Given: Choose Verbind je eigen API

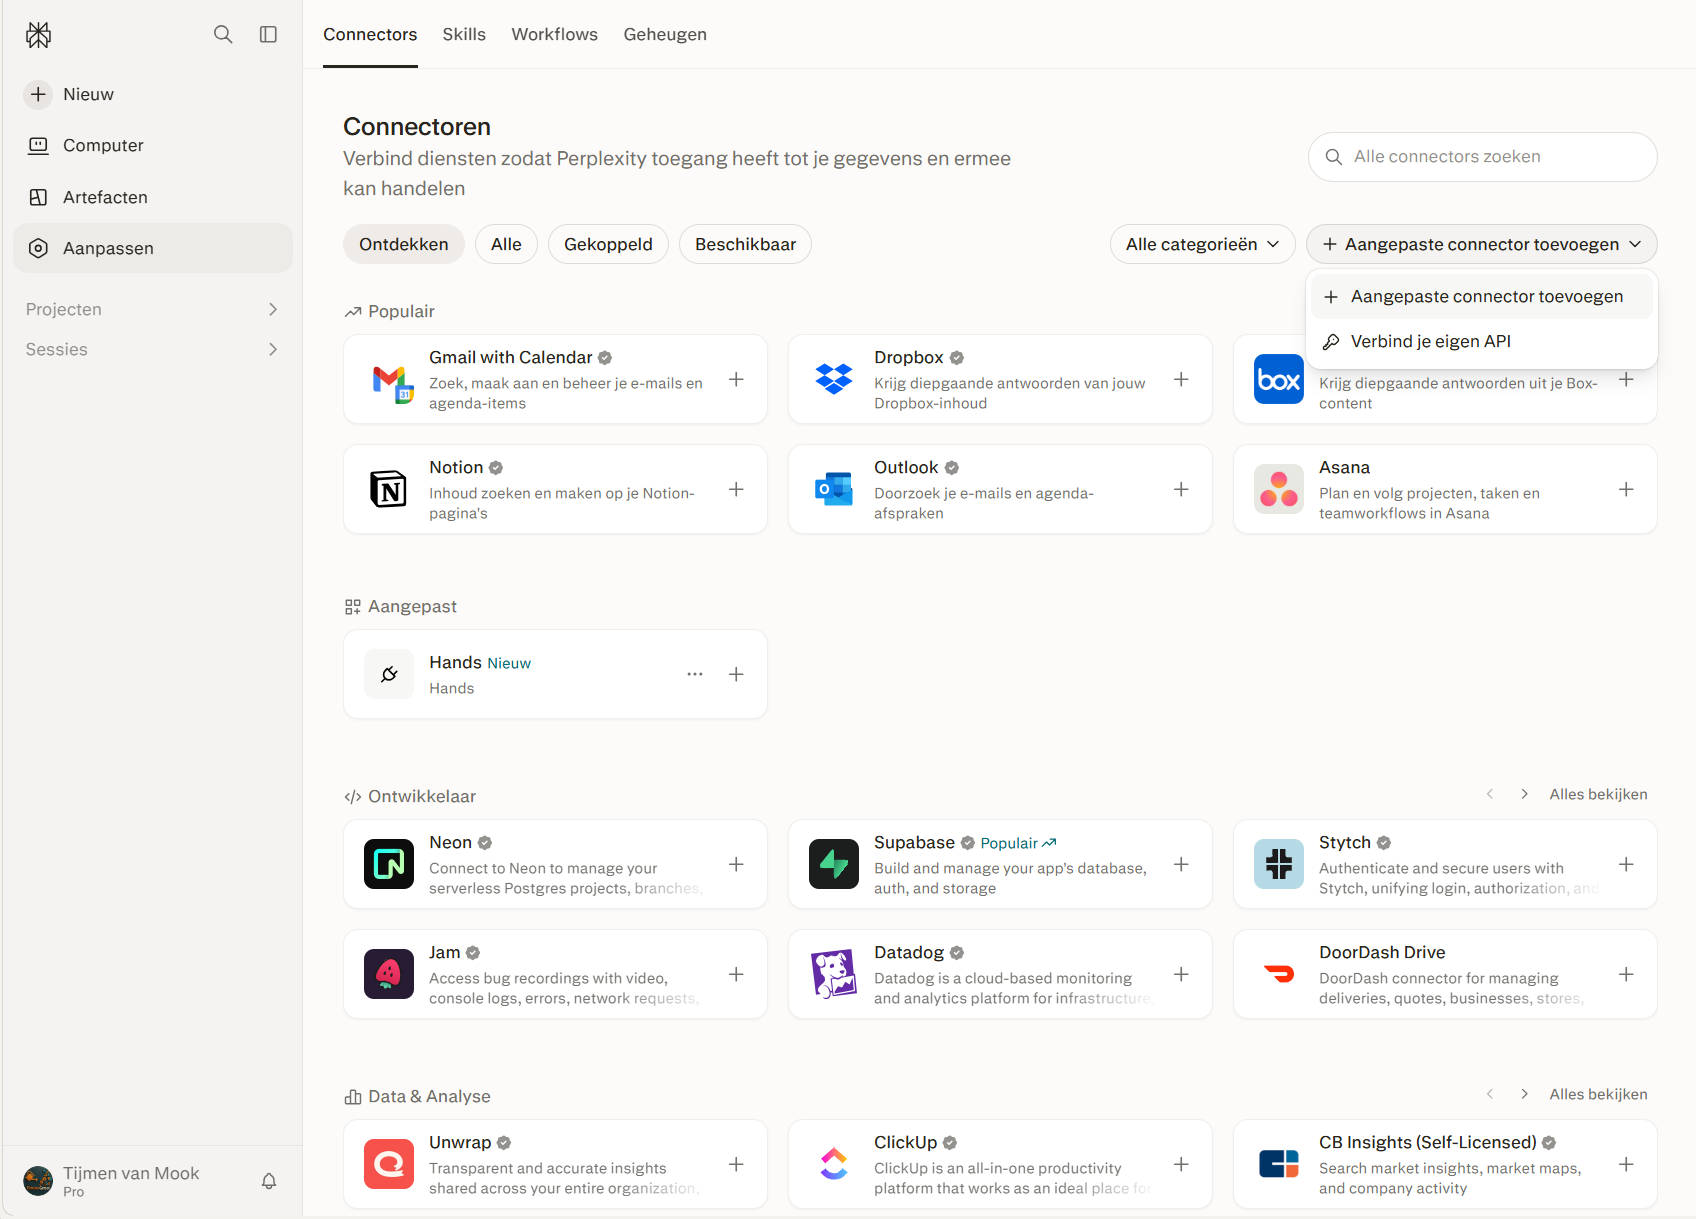Looking at the screenshot, I should click(x=1481, y=342).
